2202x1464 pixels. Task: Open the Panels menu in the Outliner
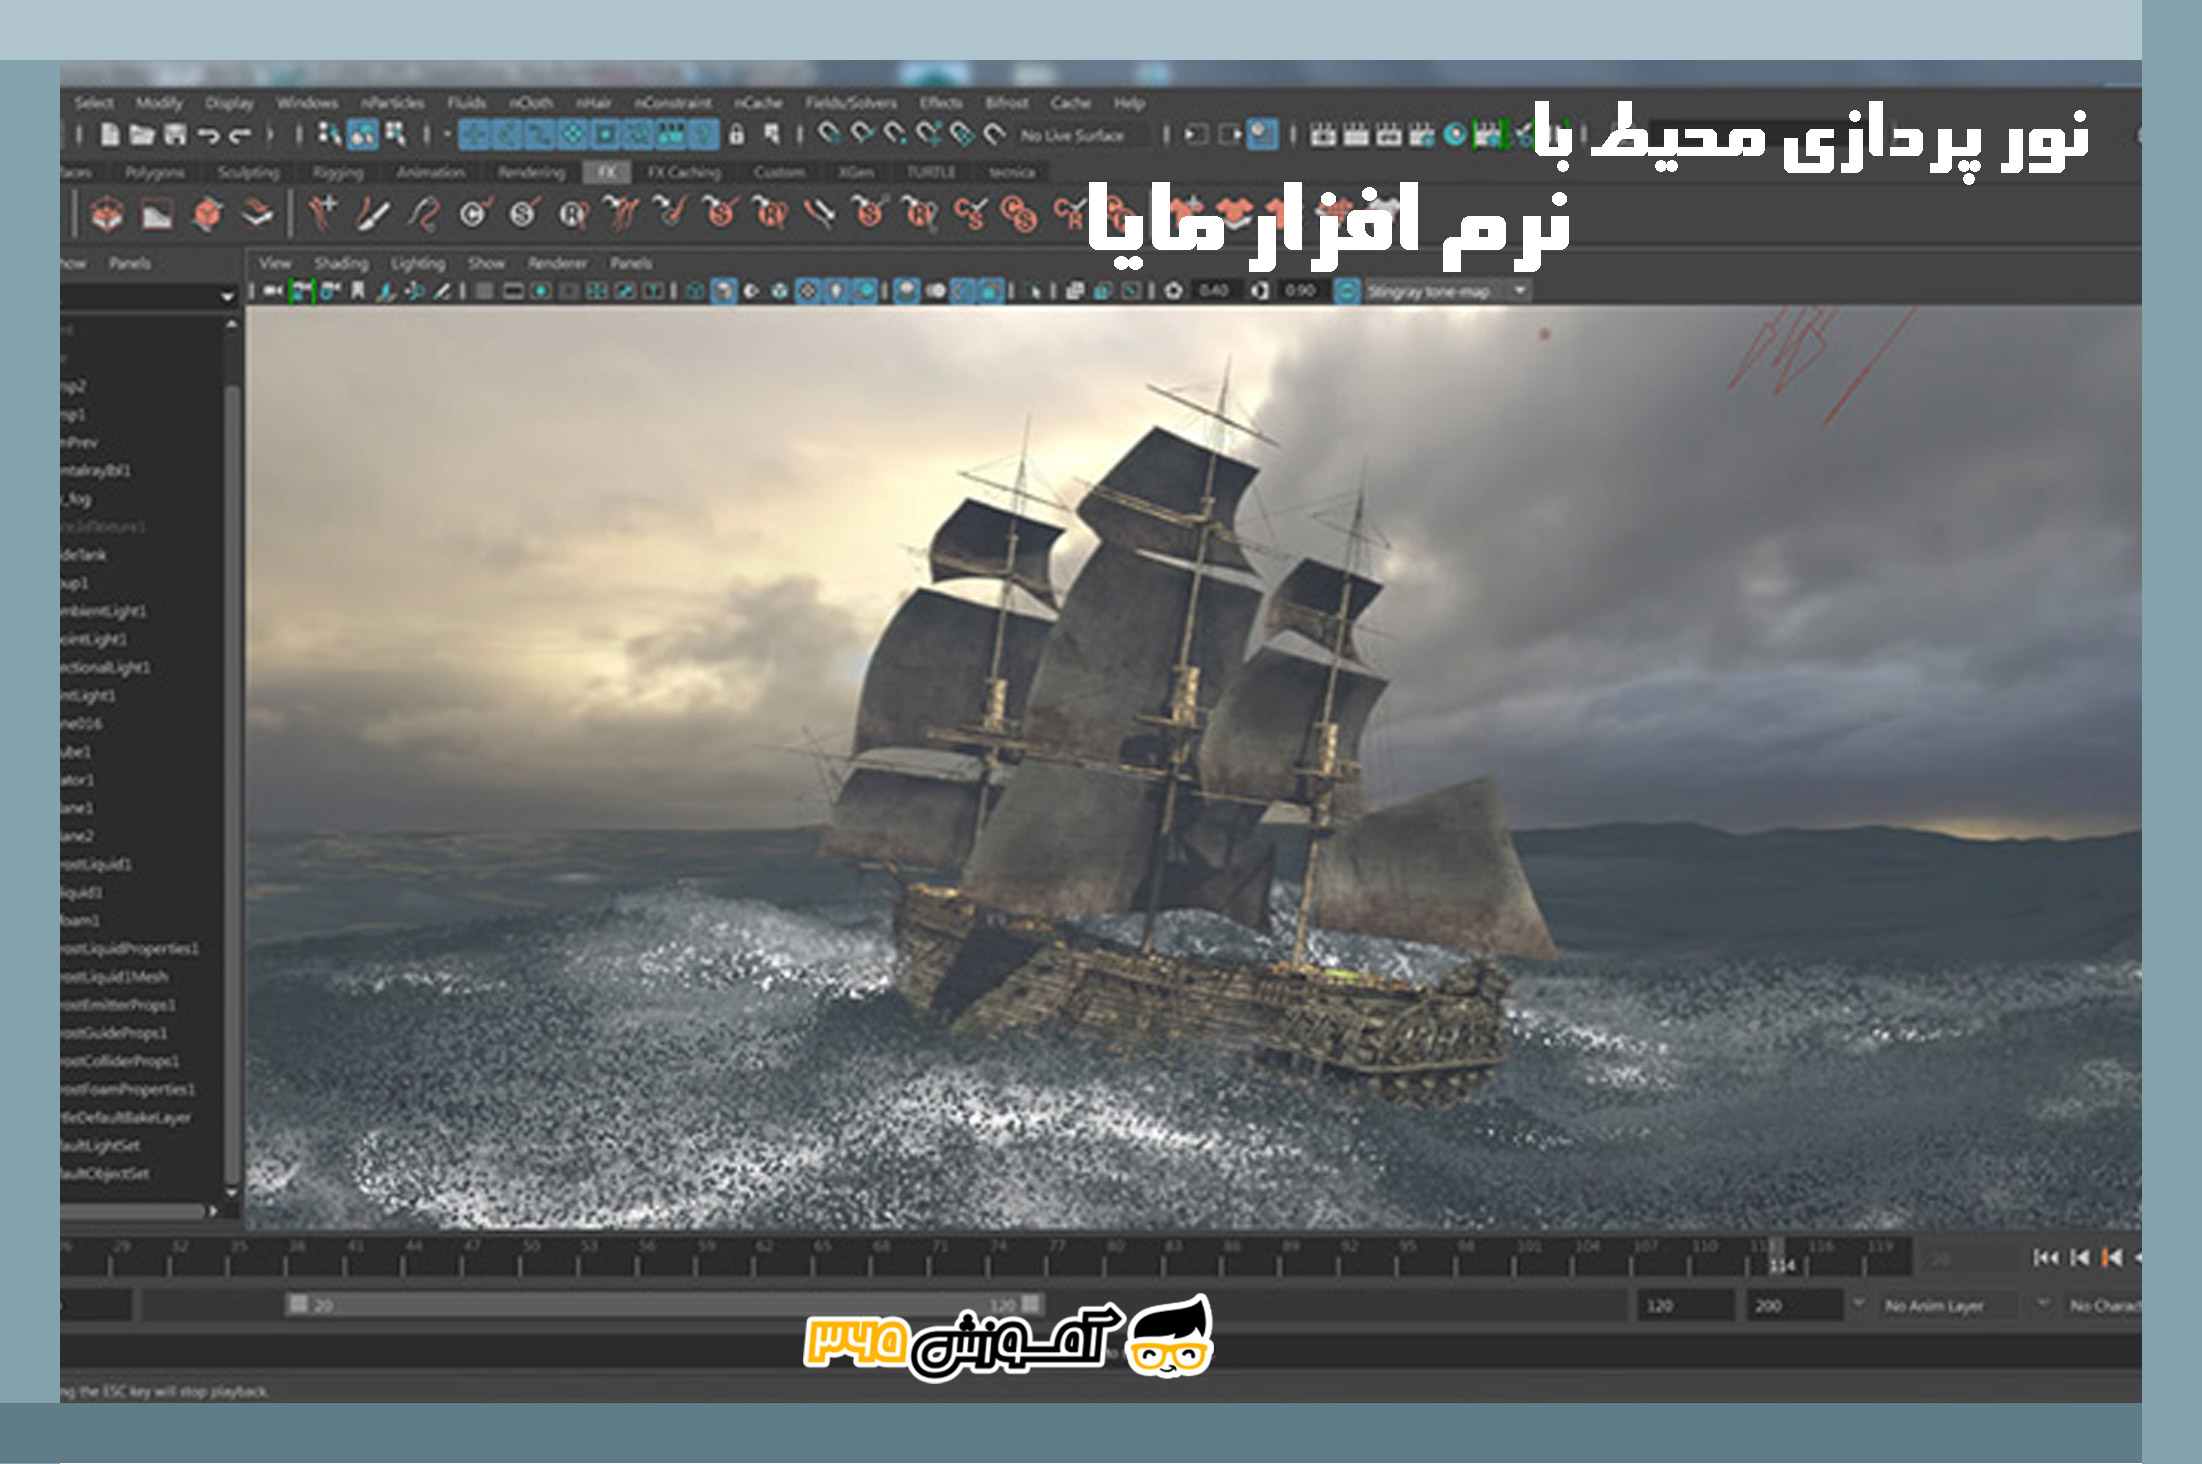point(130,263)
